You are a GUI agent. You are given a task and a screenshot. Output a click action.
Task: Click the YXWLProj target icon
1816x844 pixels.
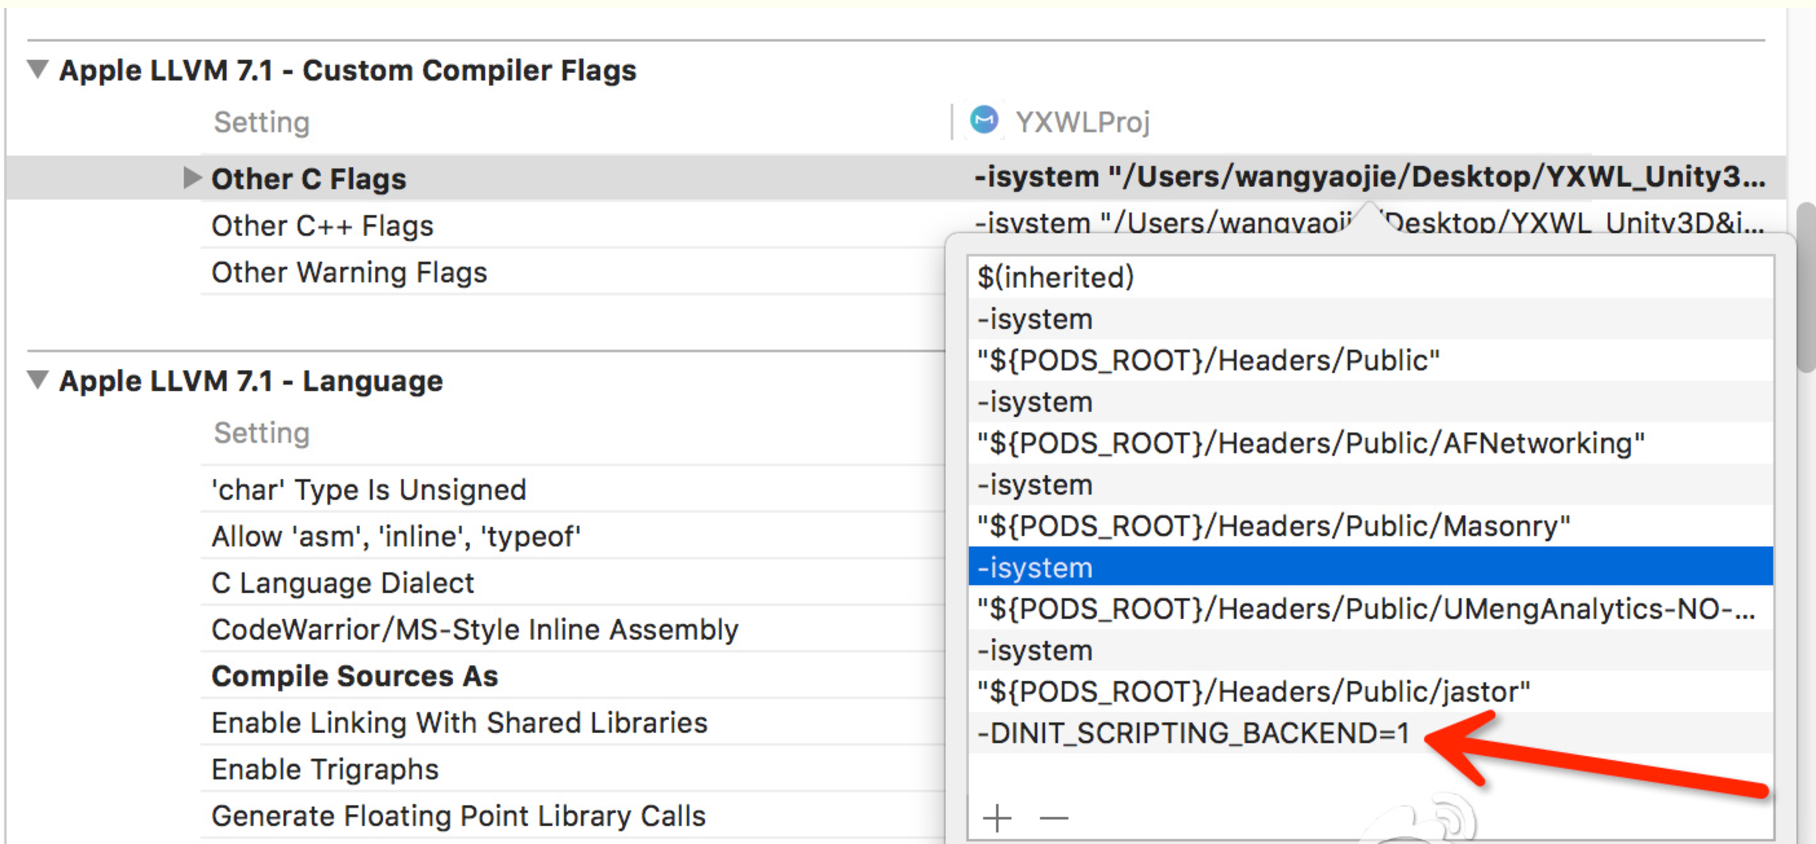tap(984, 121)
